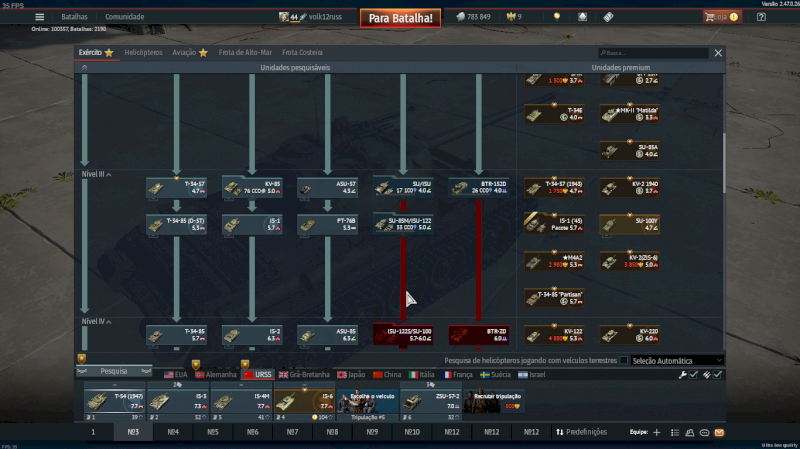Select the IS-6 crew slot
This screenshot has width=800, height=449.
click(304, 401)
